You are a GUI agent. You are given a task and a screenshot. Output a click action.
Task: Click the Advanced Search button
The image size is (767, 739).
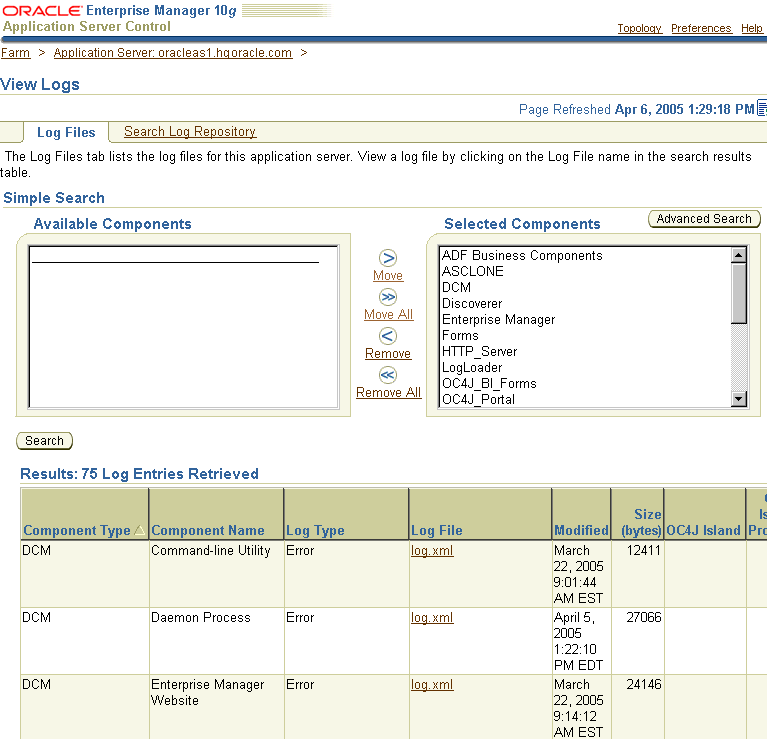(704, 219)
